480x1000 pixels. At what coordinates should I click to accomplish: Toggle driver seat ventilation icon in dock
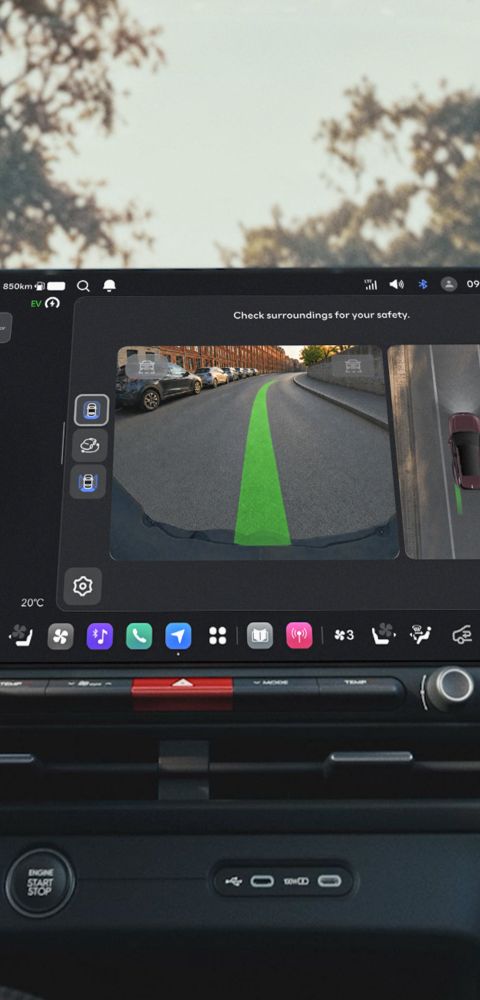[21, 635]
